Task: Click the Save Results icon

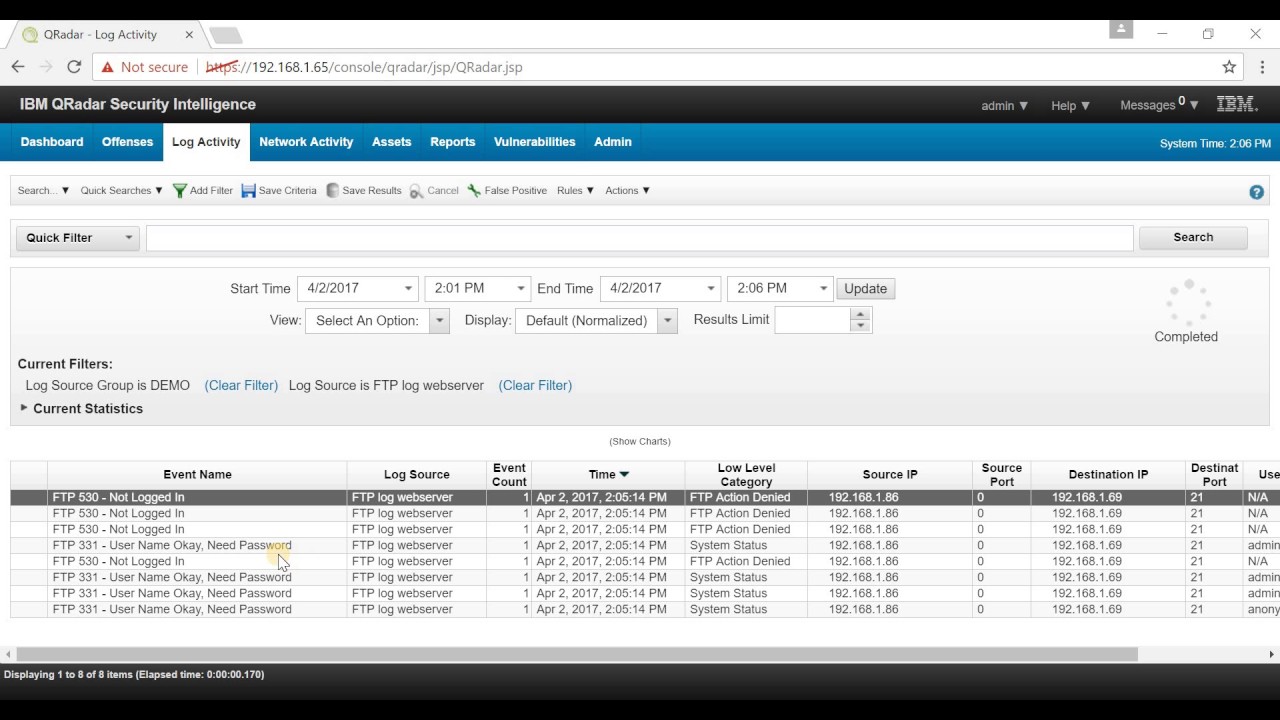Action: (333, 191)
